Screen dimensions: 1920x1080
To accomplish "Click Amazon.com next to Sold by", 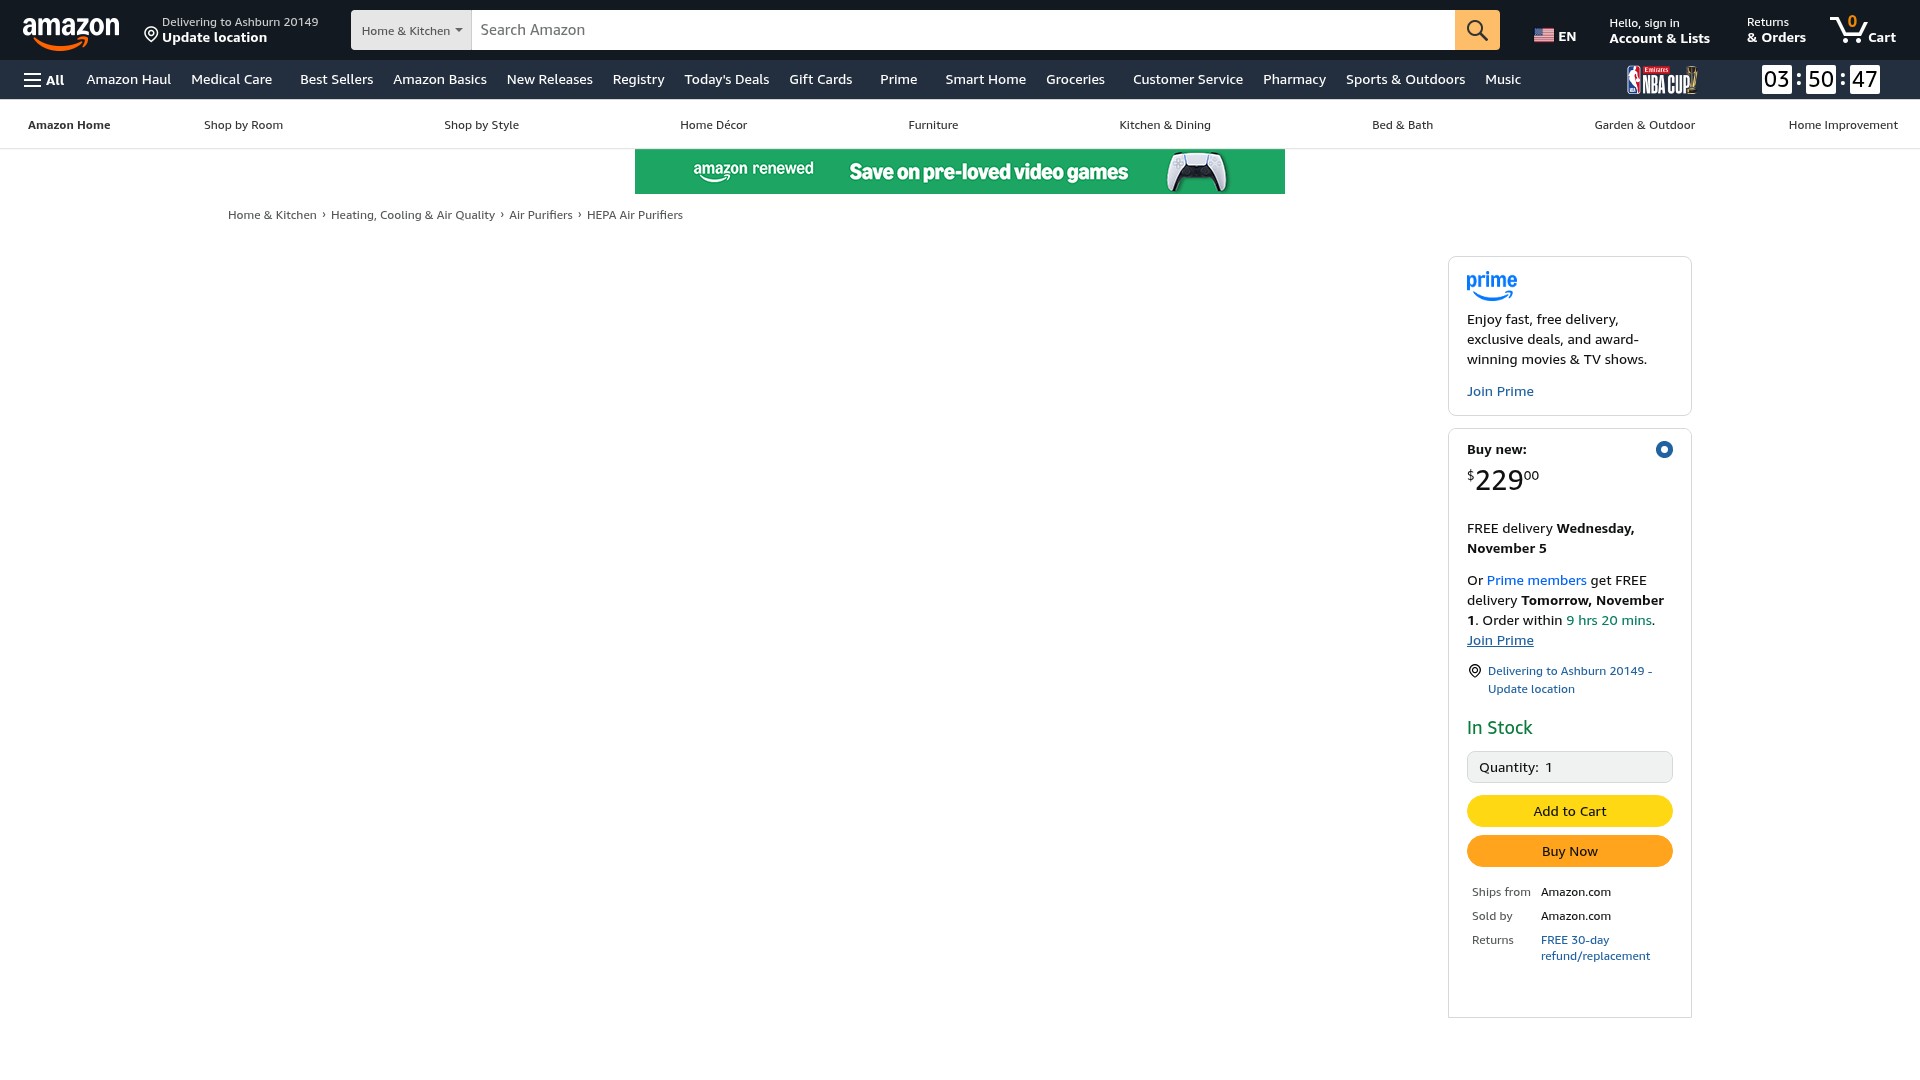I will (1576, 916).
